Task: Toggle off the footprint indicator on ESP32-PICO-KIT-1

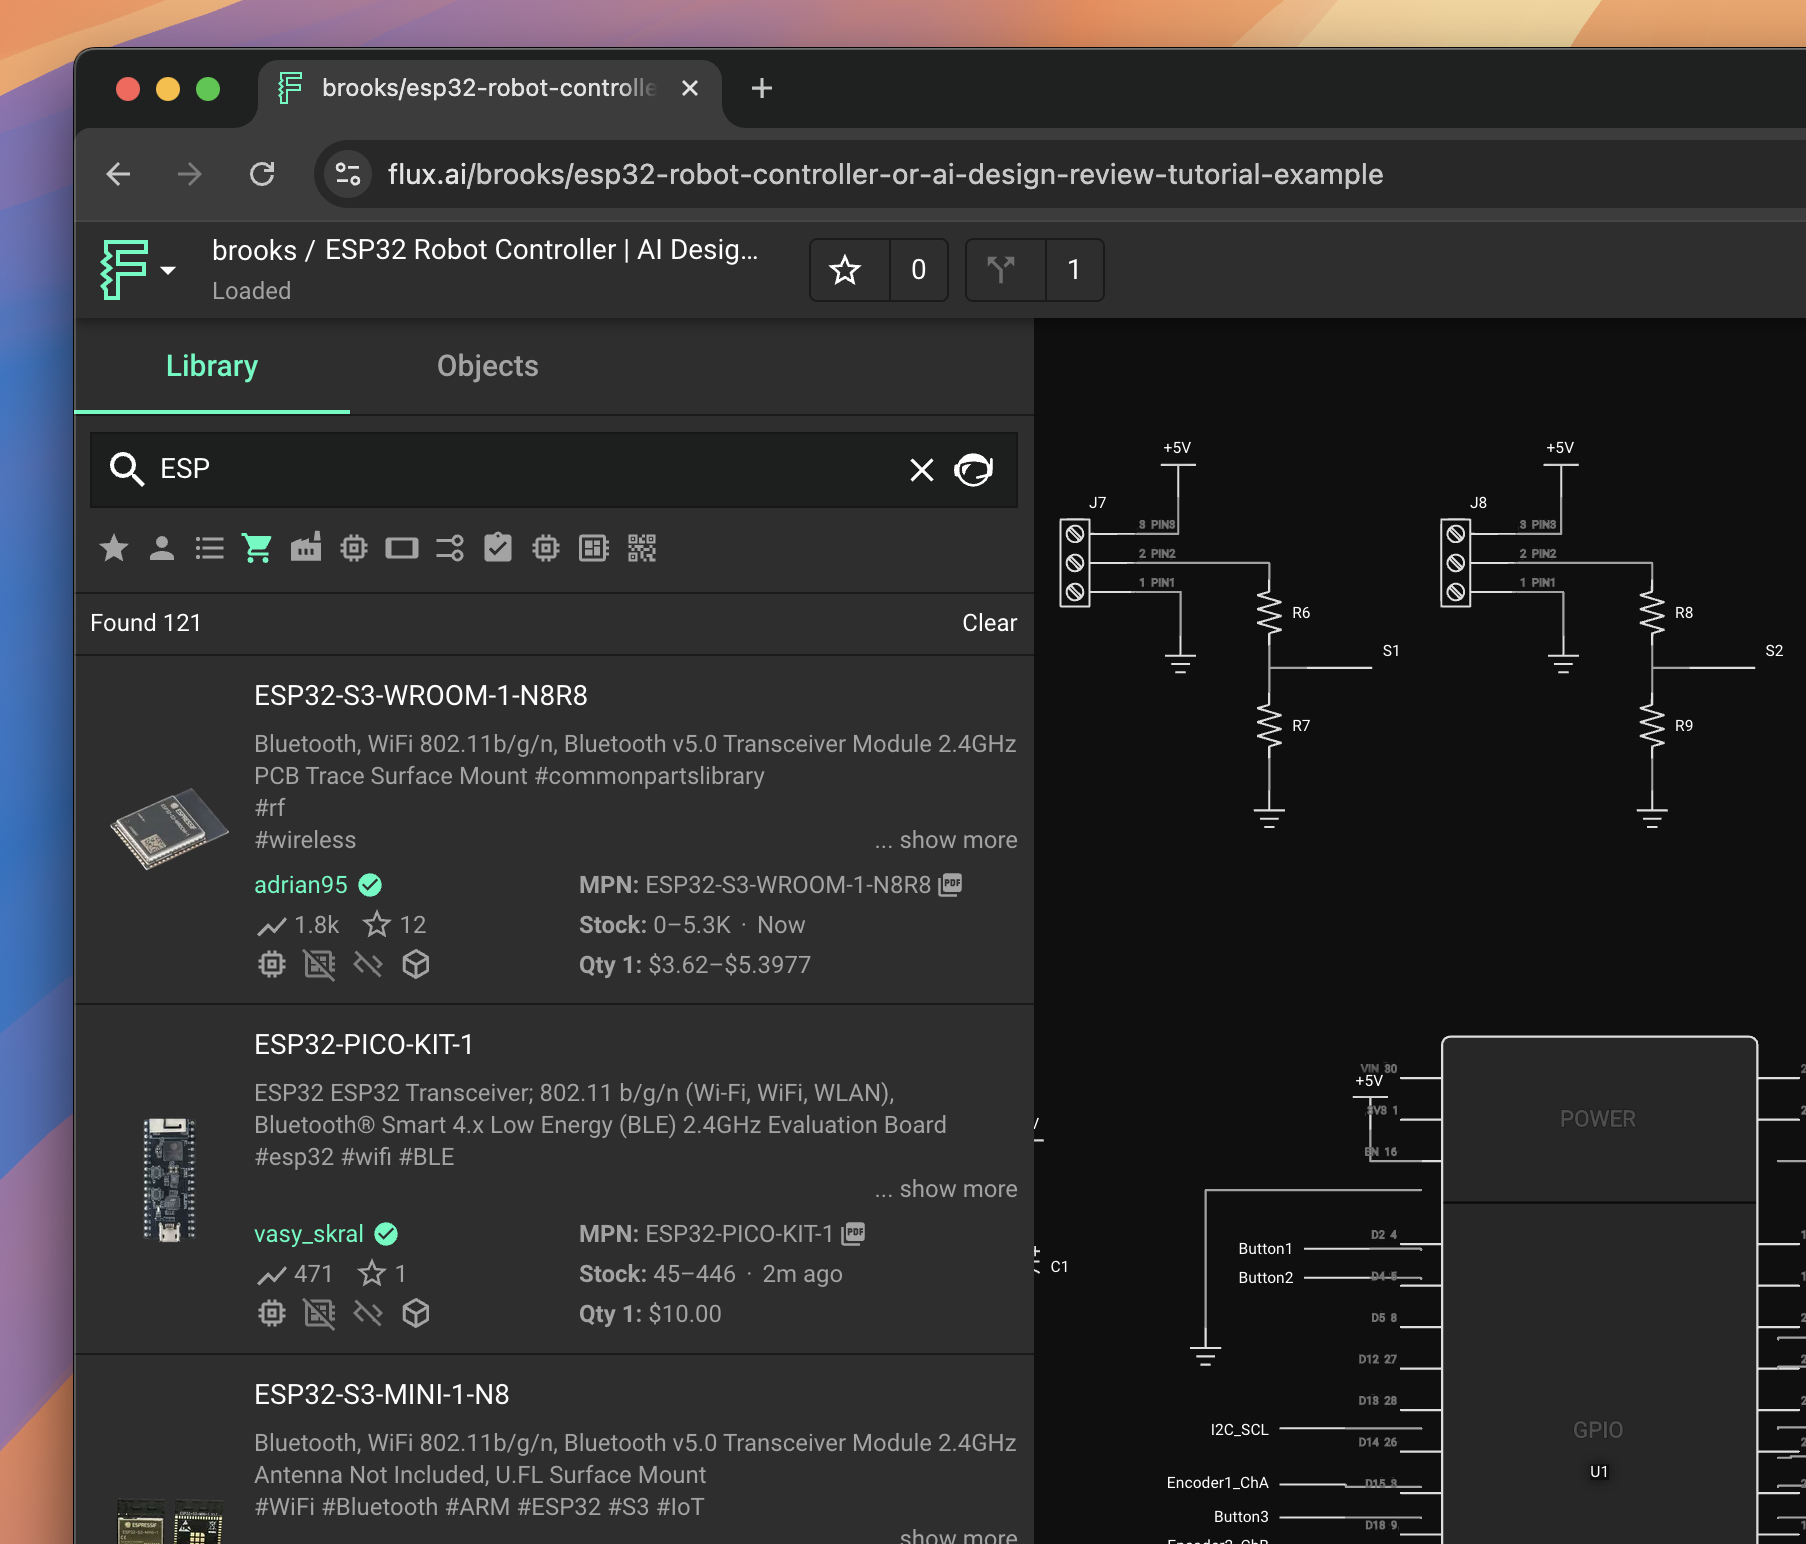Action: point(320,1313)
